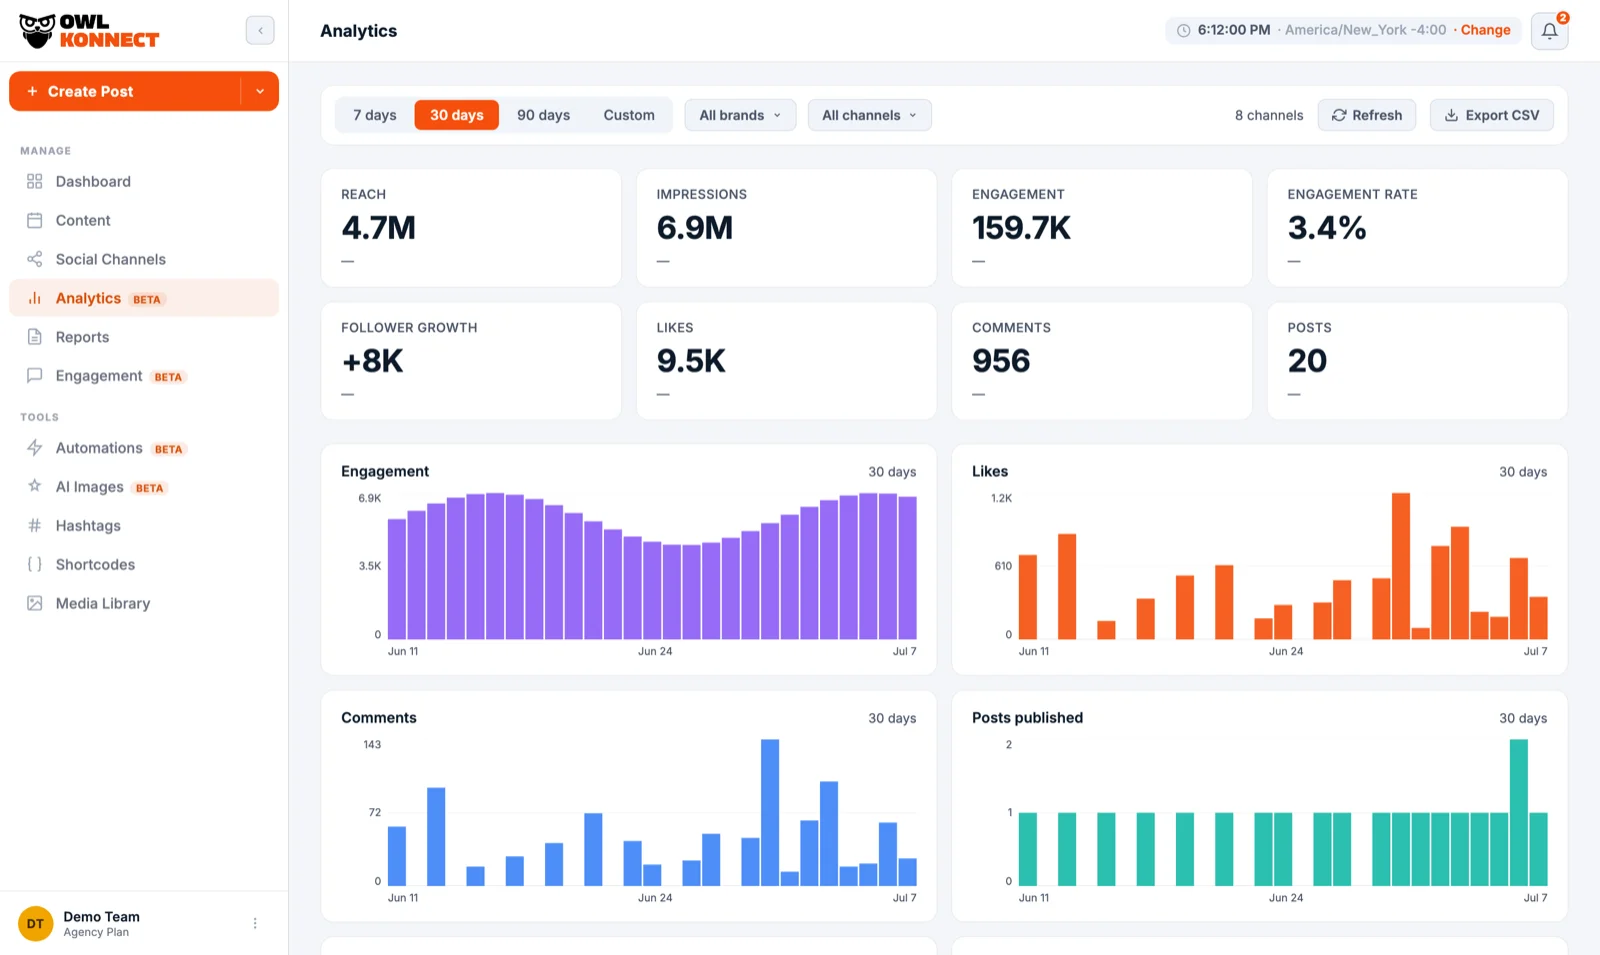This screenshot has height=955, width=1600.
Task: Select the Custom date range
Action: (629, 115)
